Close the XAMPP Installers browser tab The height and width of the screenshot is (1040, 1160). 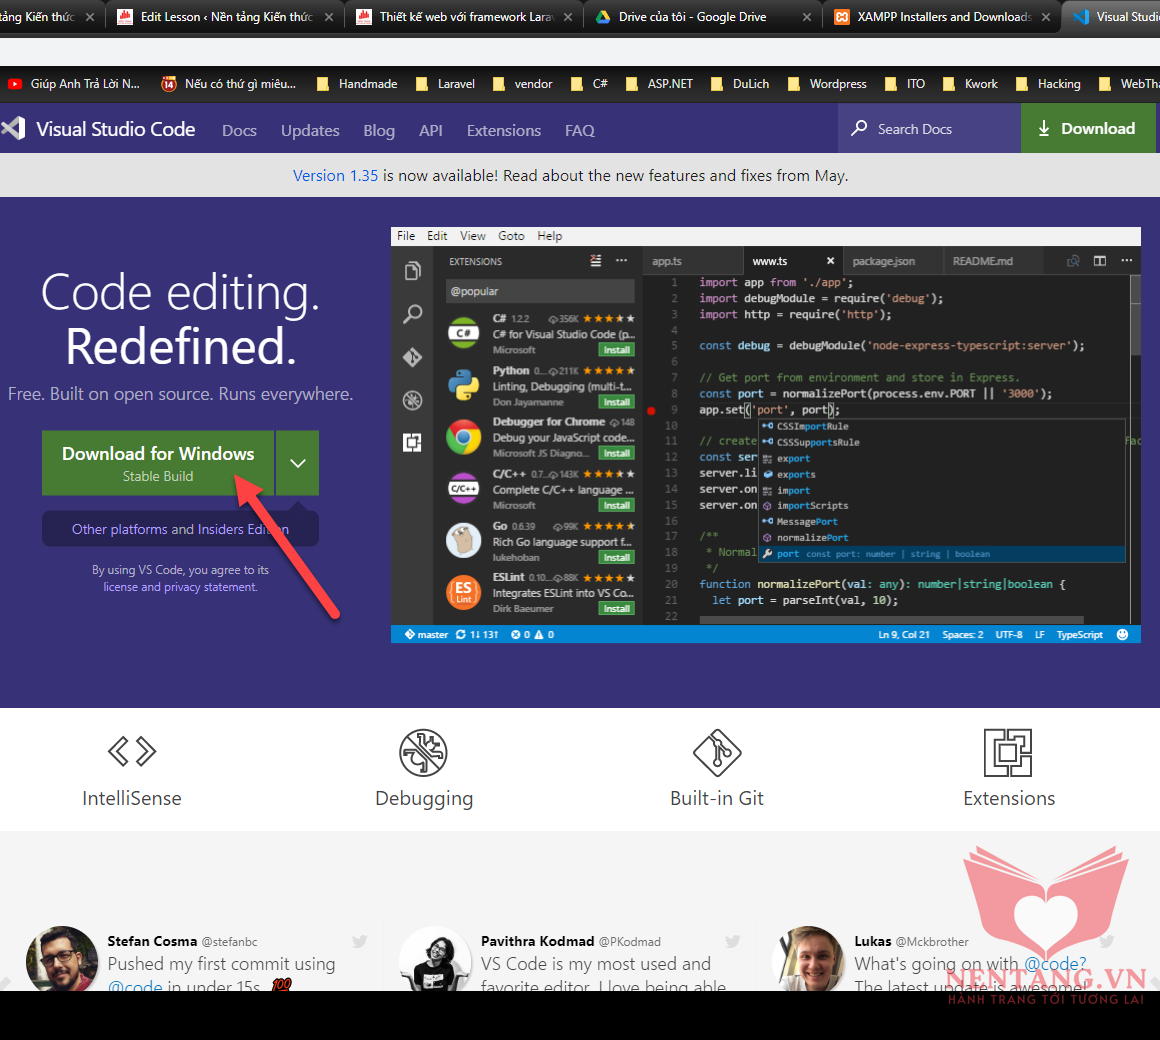click(1046, 17)
